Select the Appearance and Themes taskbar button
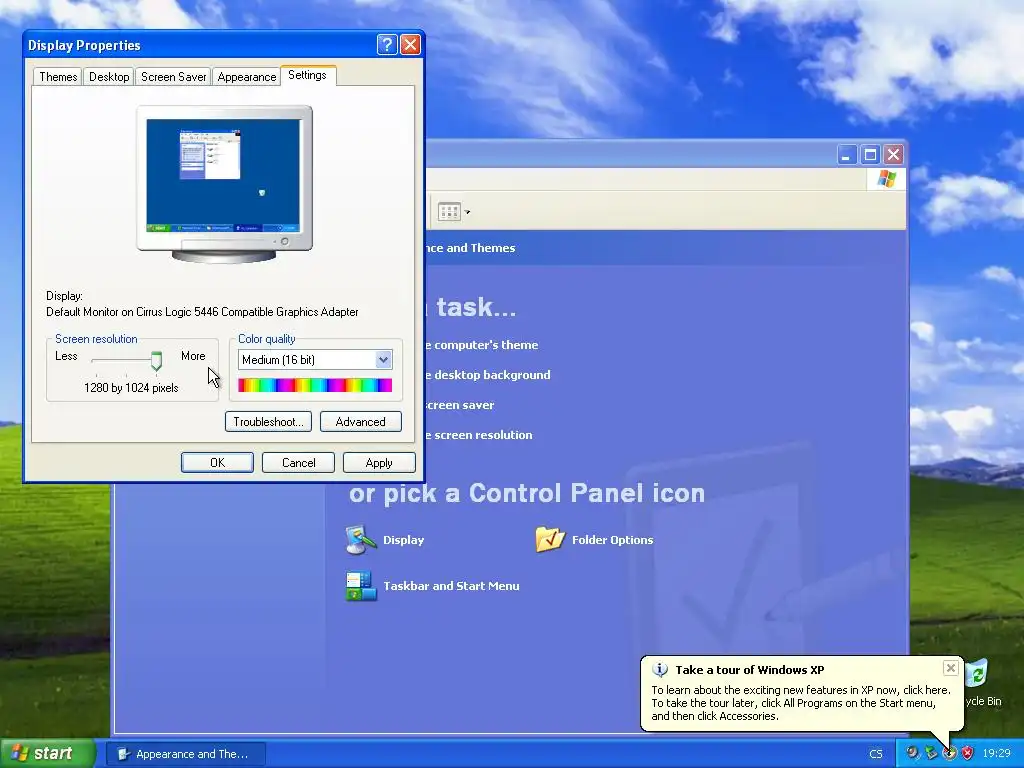Screen dimensions: 1024x768 185,754
